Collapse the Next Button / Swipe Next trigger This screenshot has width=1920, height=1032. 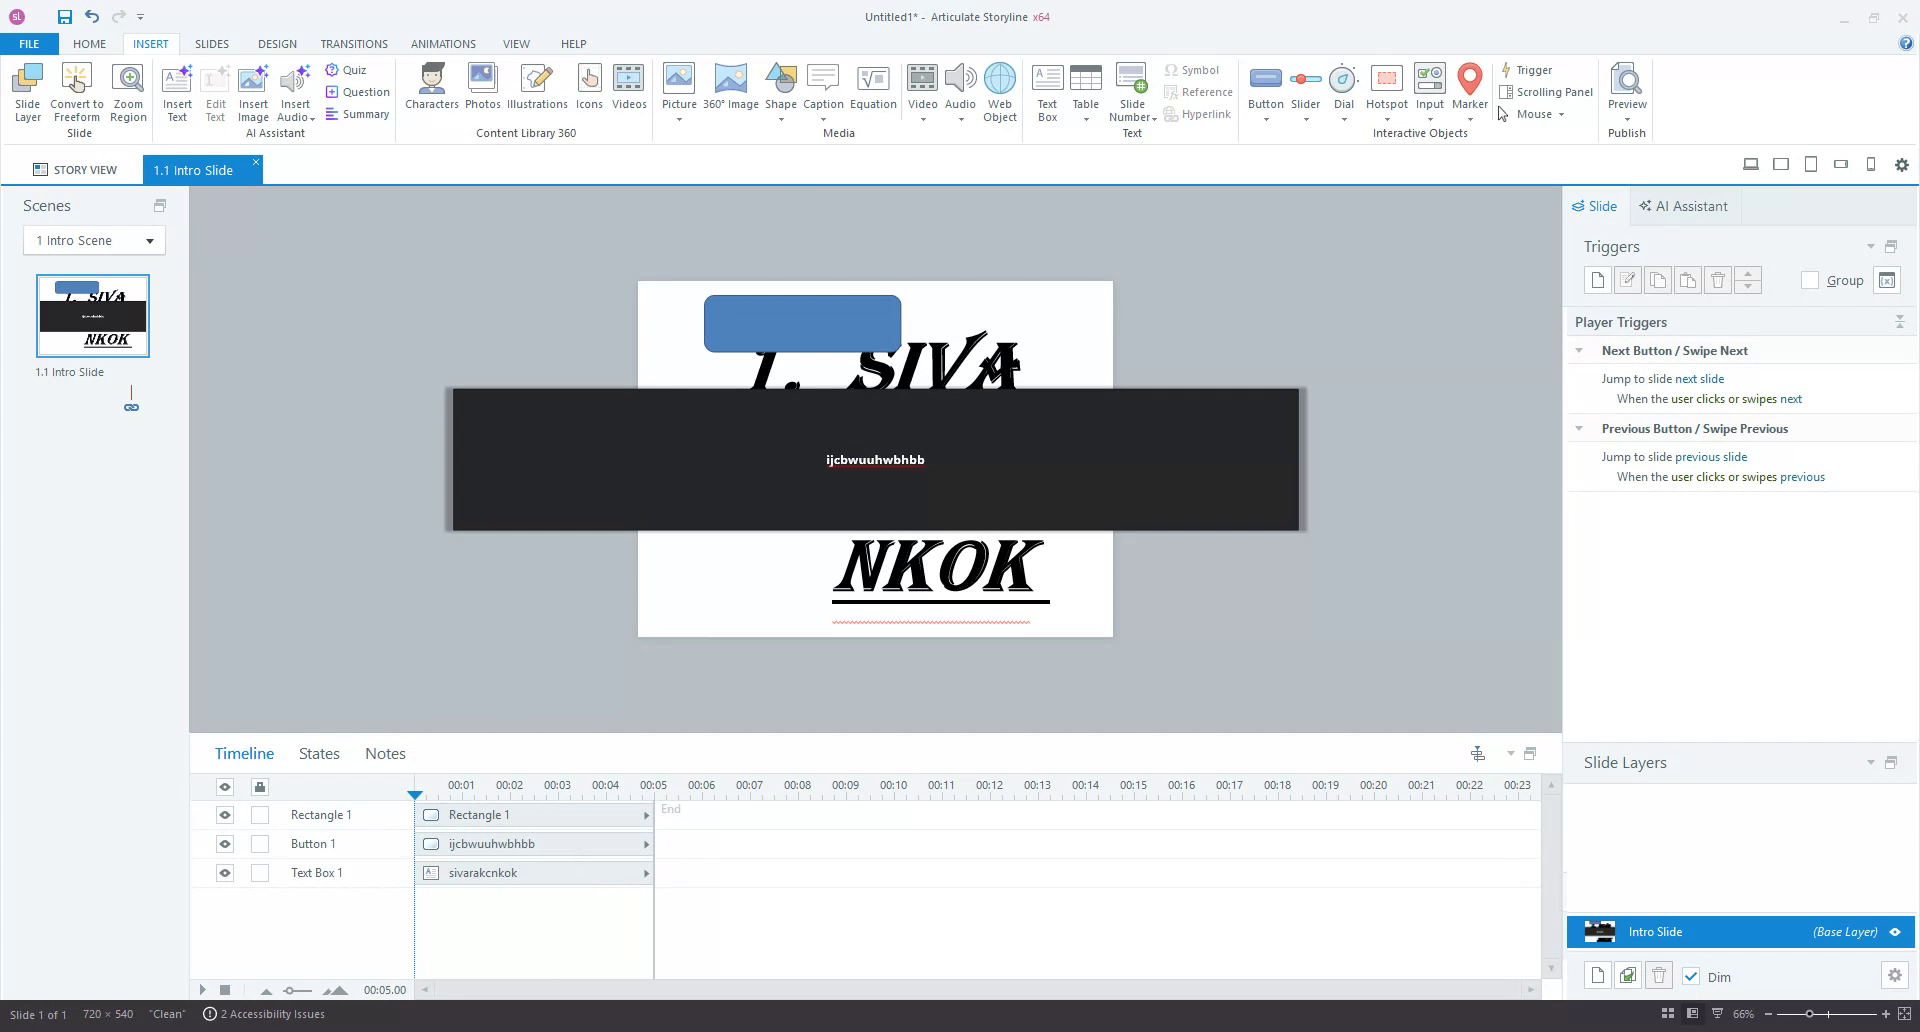click(x=1580, y=350)
